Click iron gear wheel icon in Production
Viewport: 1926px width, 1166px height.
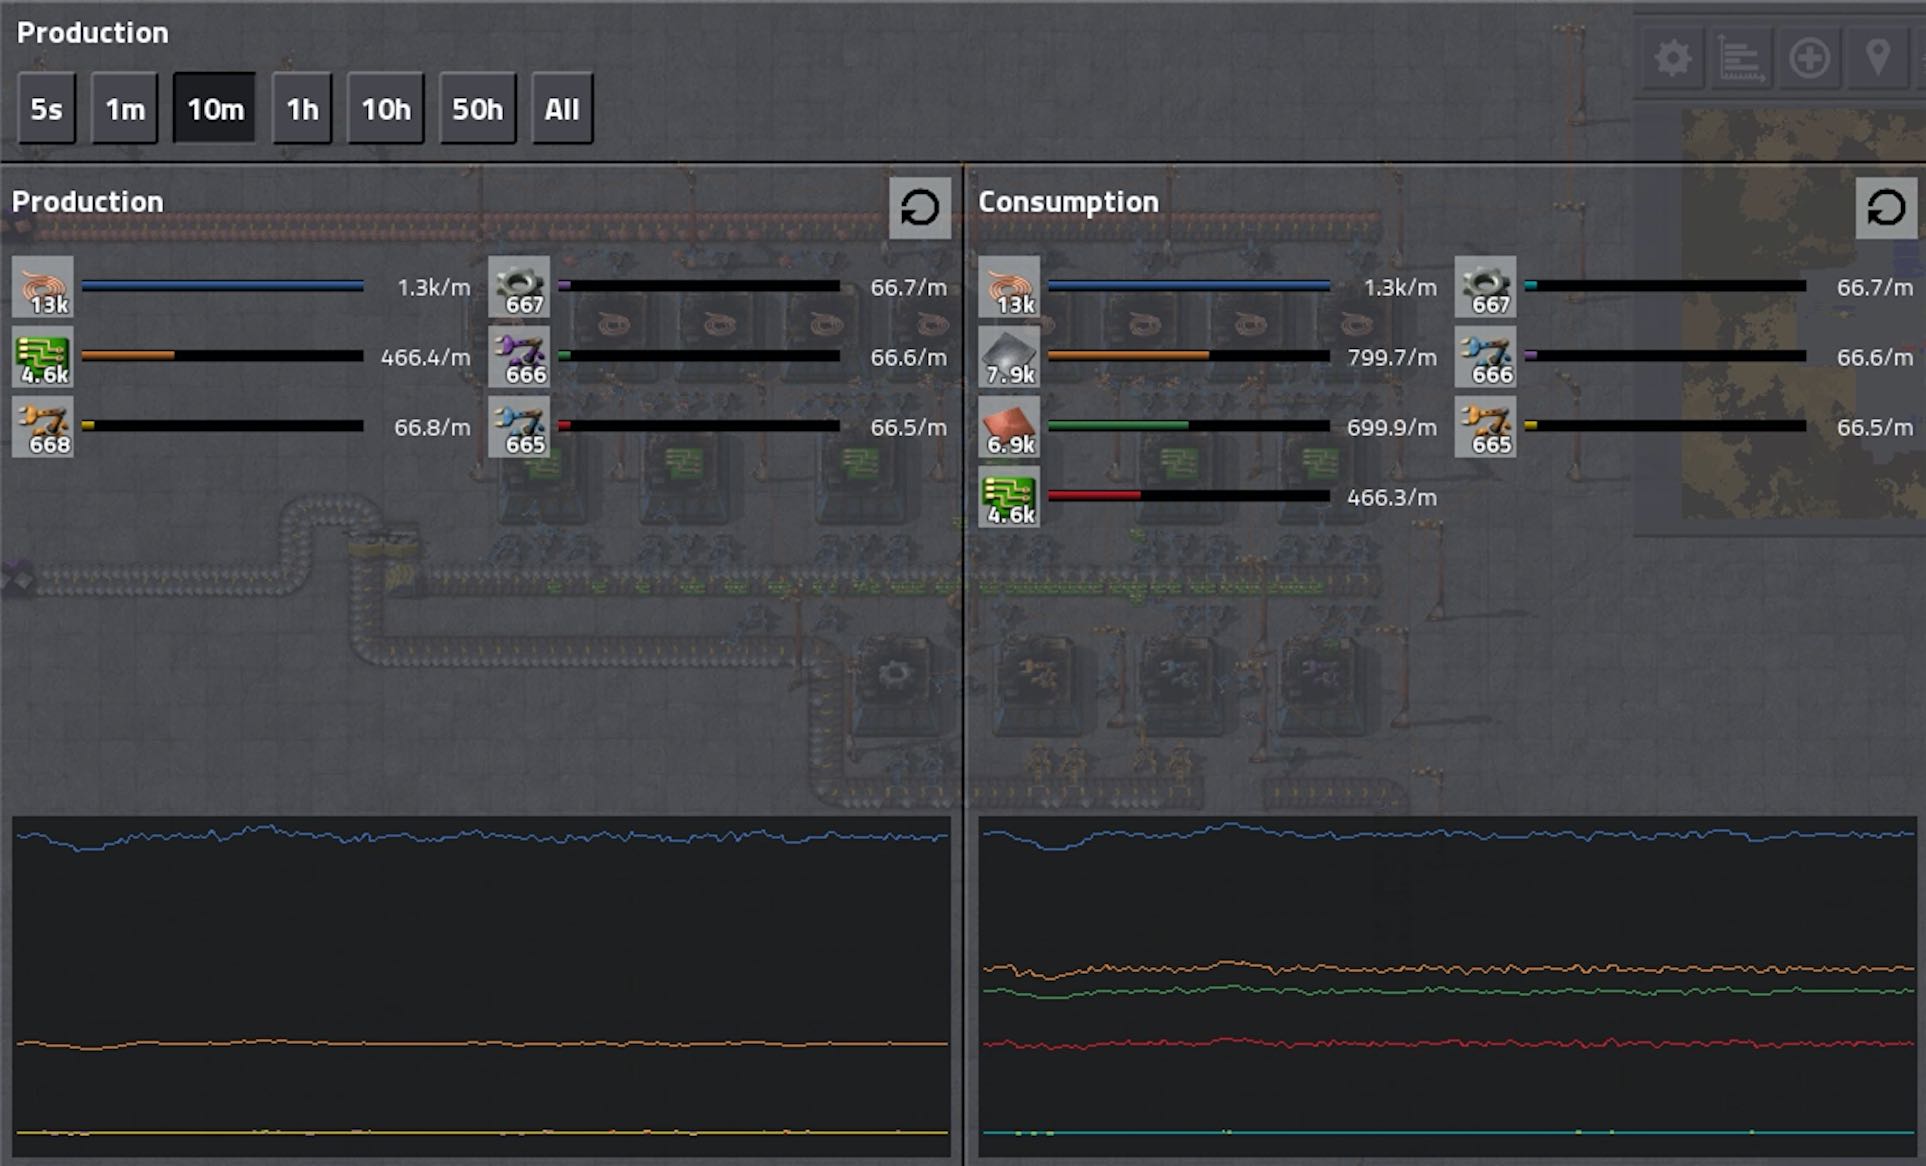tap(519, 287)
